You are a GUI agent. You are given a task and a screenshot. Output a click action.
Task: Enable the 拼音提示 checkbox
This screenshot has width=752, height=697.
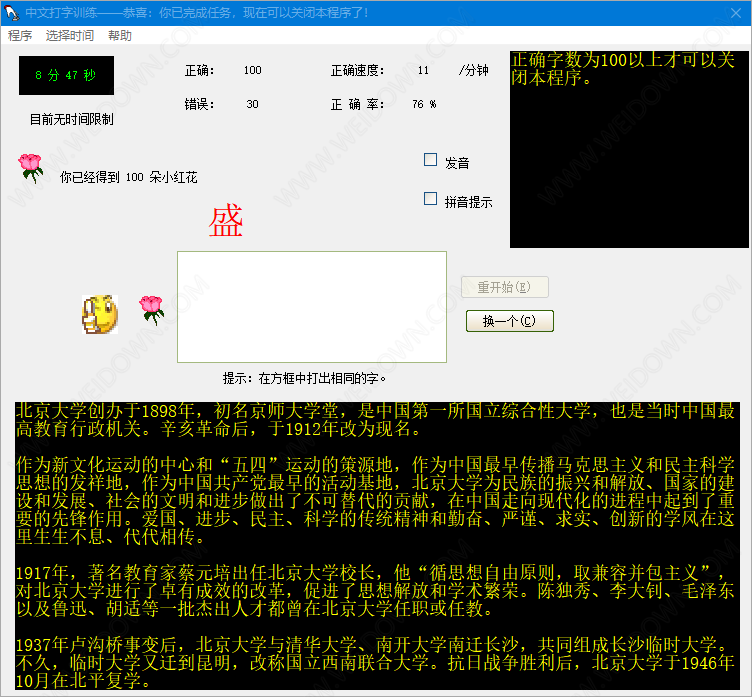(430, 199)
